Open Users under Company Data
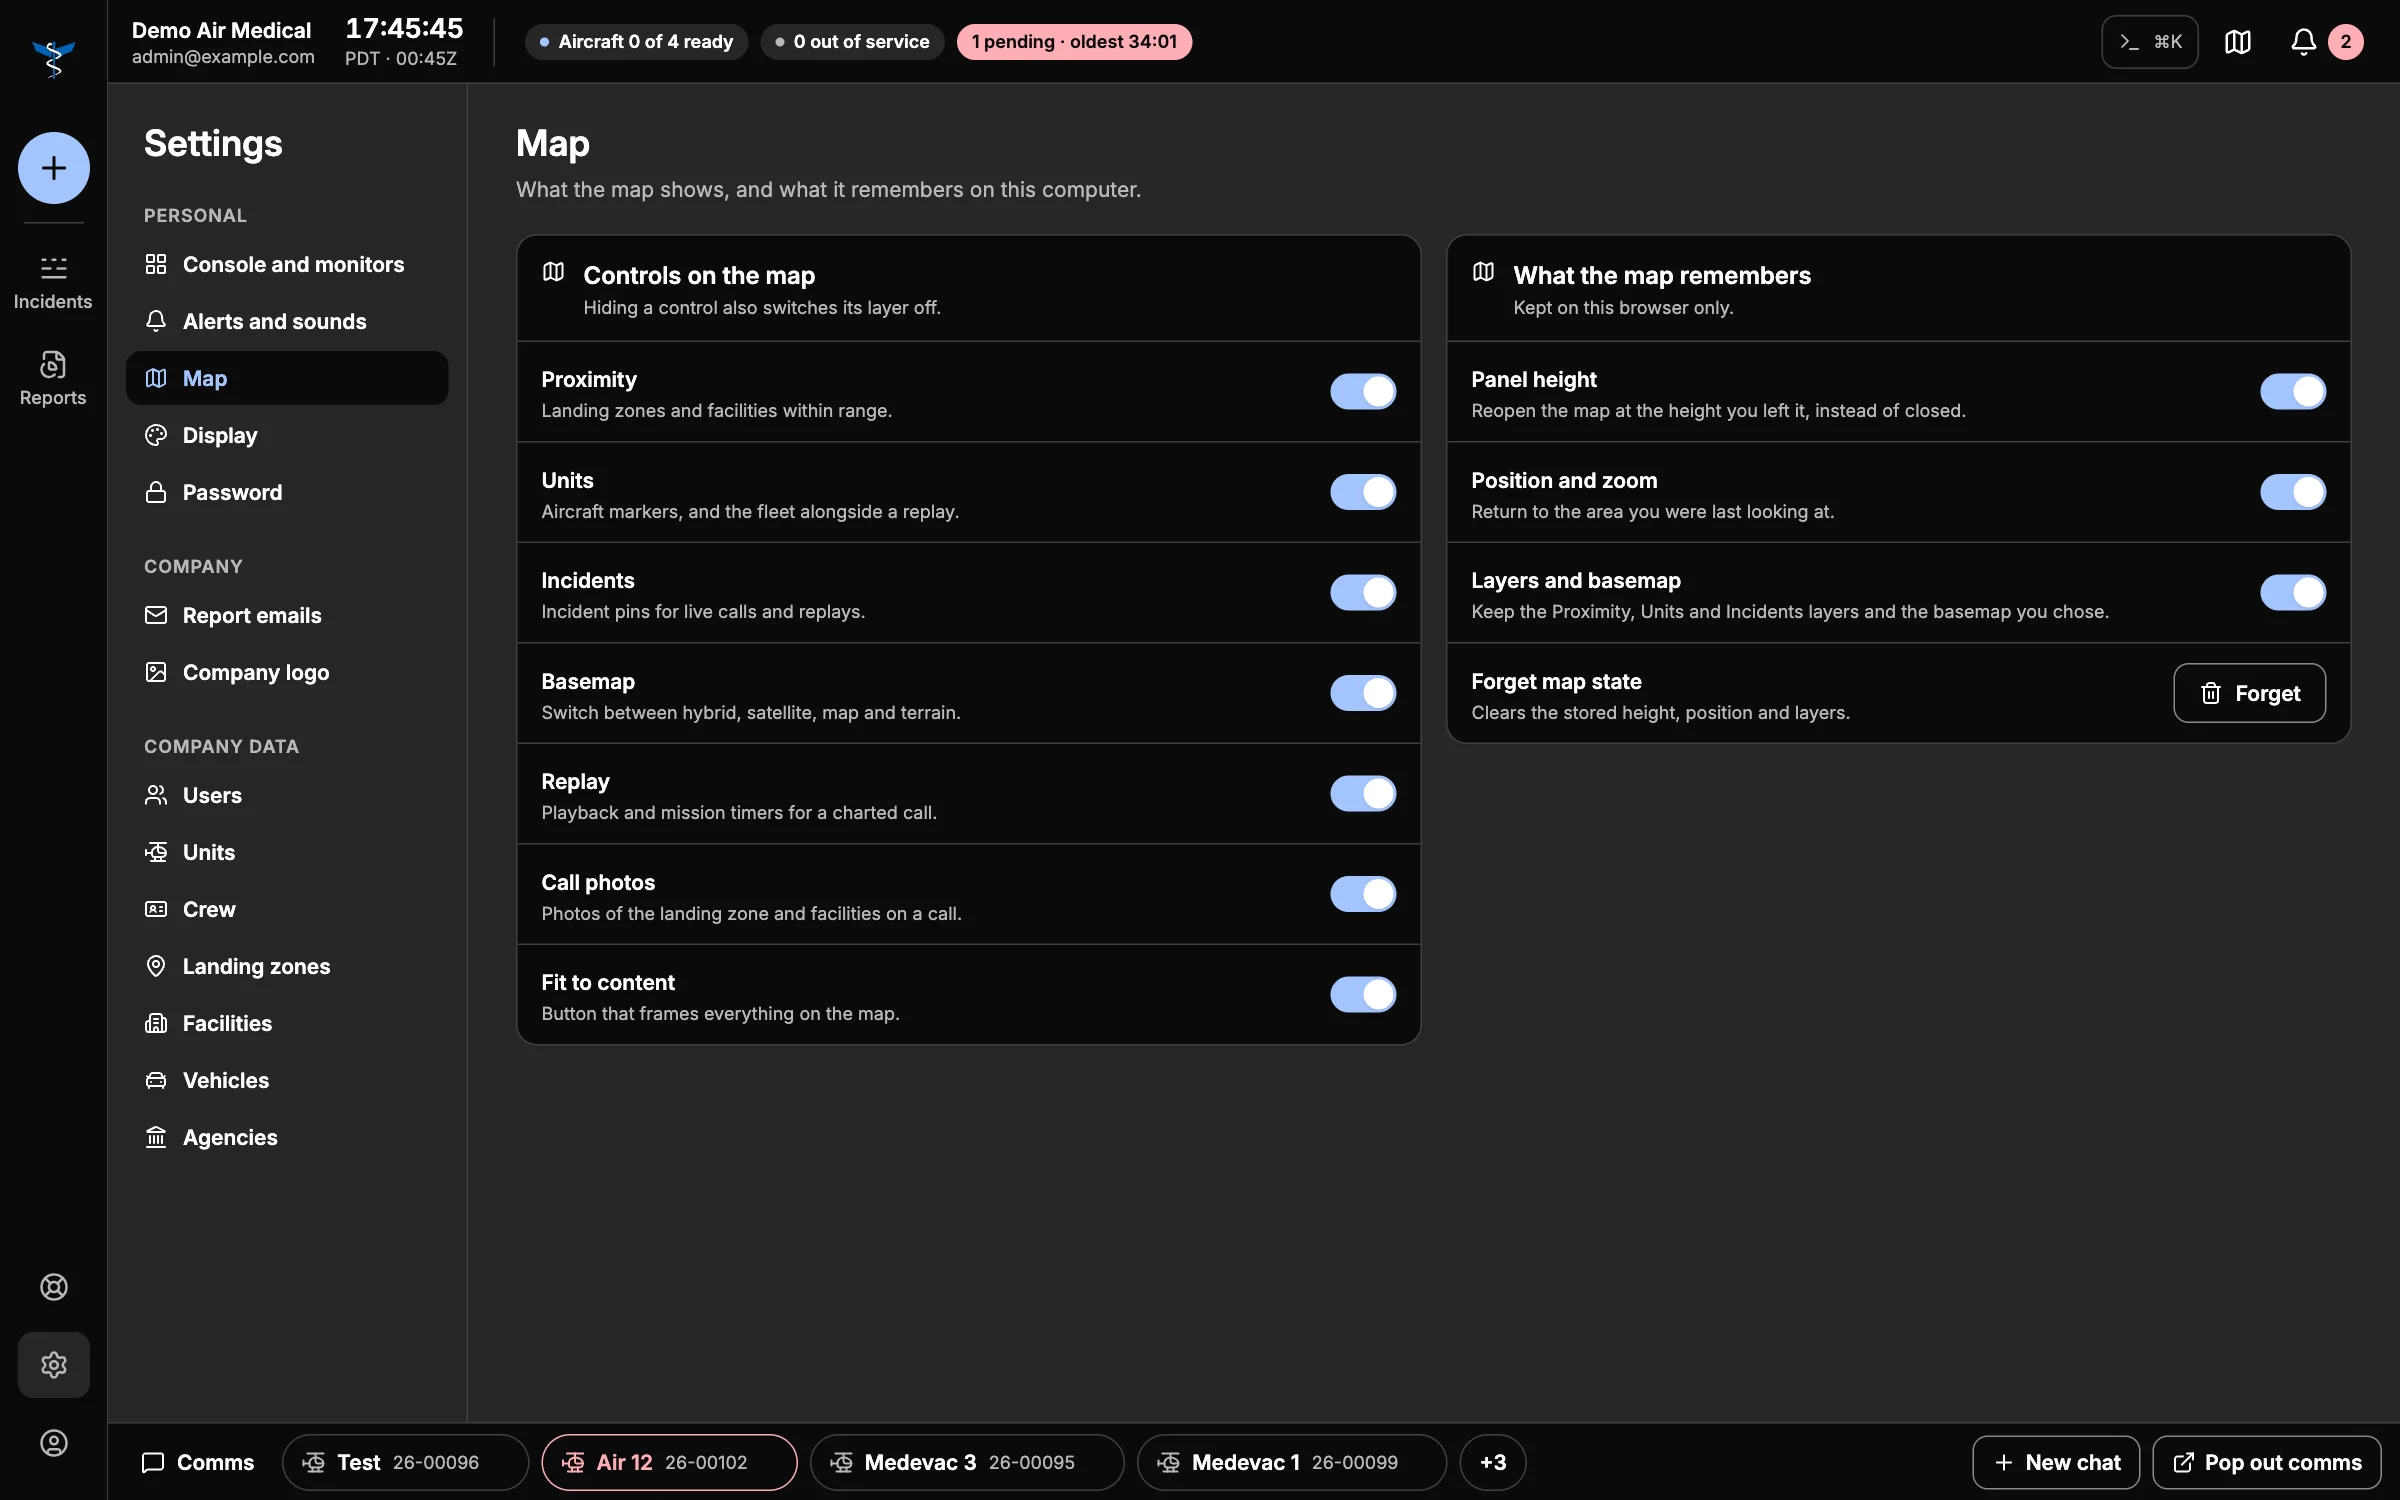 tap(287, 795)
